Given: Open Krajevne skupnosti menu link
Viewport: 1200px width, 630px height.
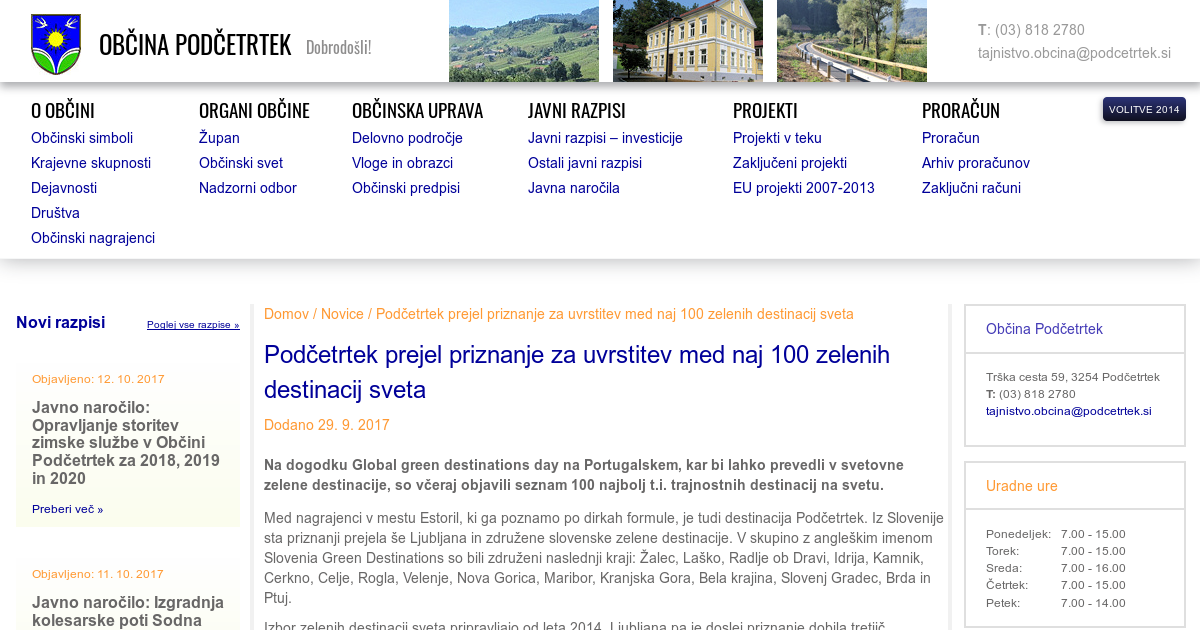Looking at the screenshot, I should 91,163.
